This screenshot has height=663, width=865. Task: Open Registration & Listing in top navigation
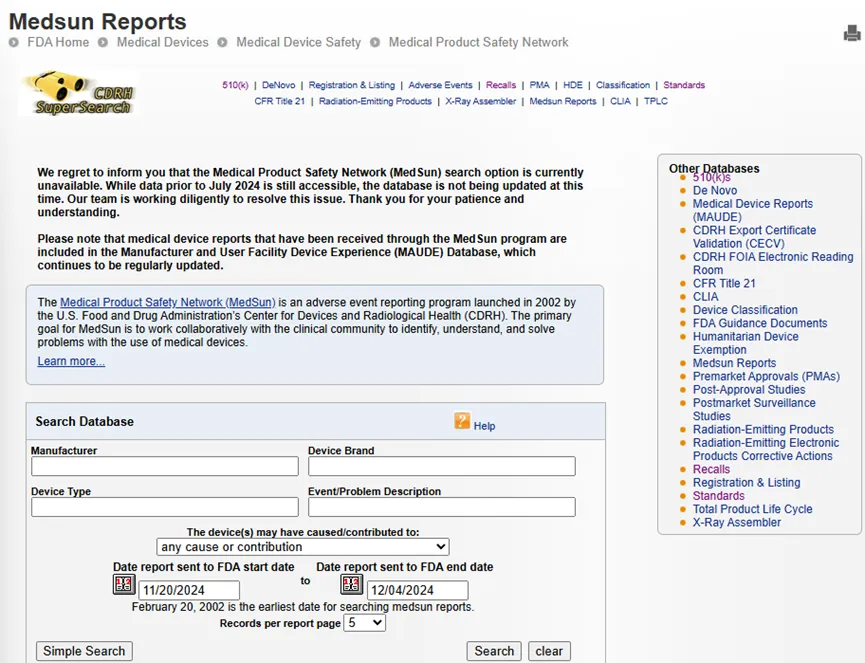352,85
